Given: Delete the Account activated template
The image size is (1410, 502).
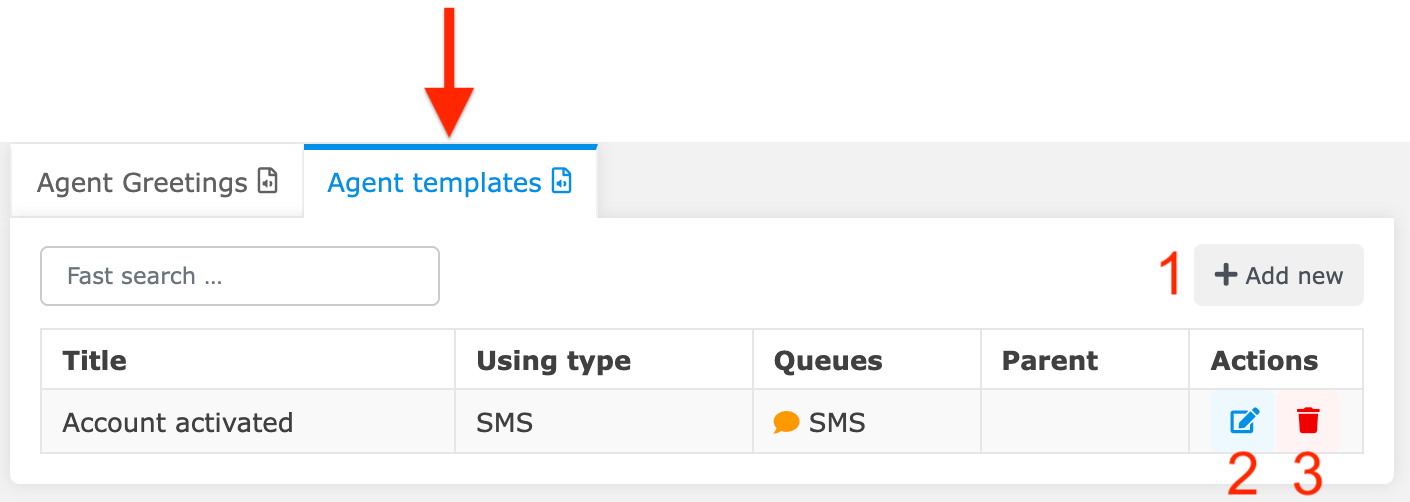Looking at the screenshot, I should click(x=1308, y=421).
